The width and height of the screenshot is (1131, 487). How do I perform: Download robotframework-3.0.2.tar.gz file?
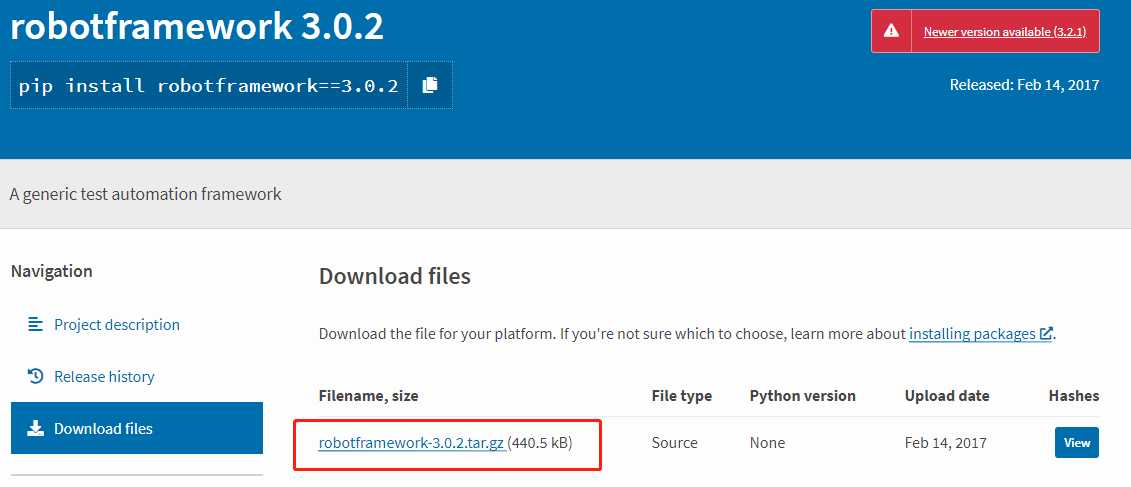click(411, 443)
